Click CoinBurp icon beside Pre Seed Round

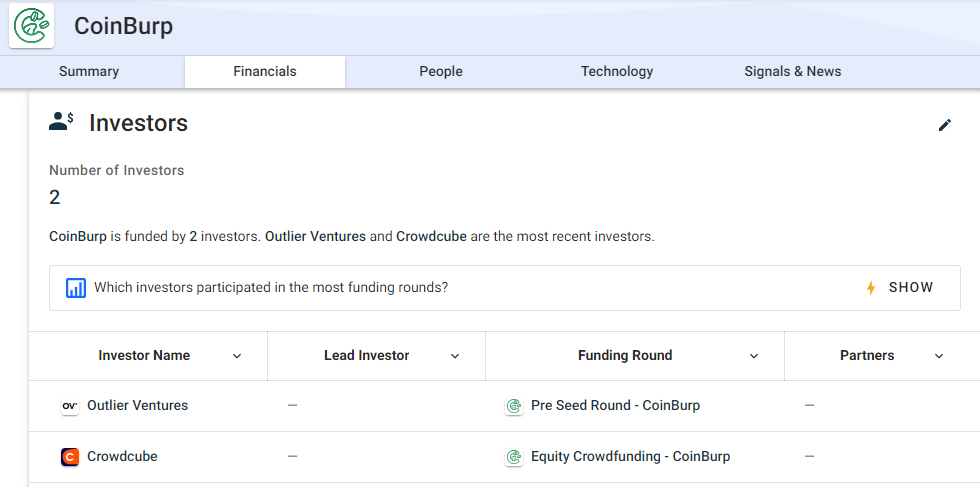click(x=514, y=406)
